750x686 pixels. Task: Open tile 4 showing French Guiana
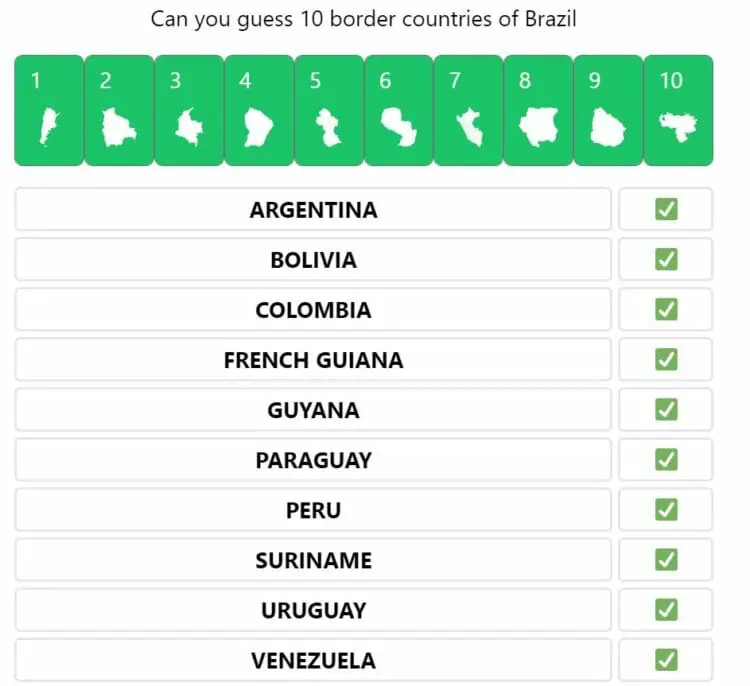pyautogui.click(x=259, y=110)
